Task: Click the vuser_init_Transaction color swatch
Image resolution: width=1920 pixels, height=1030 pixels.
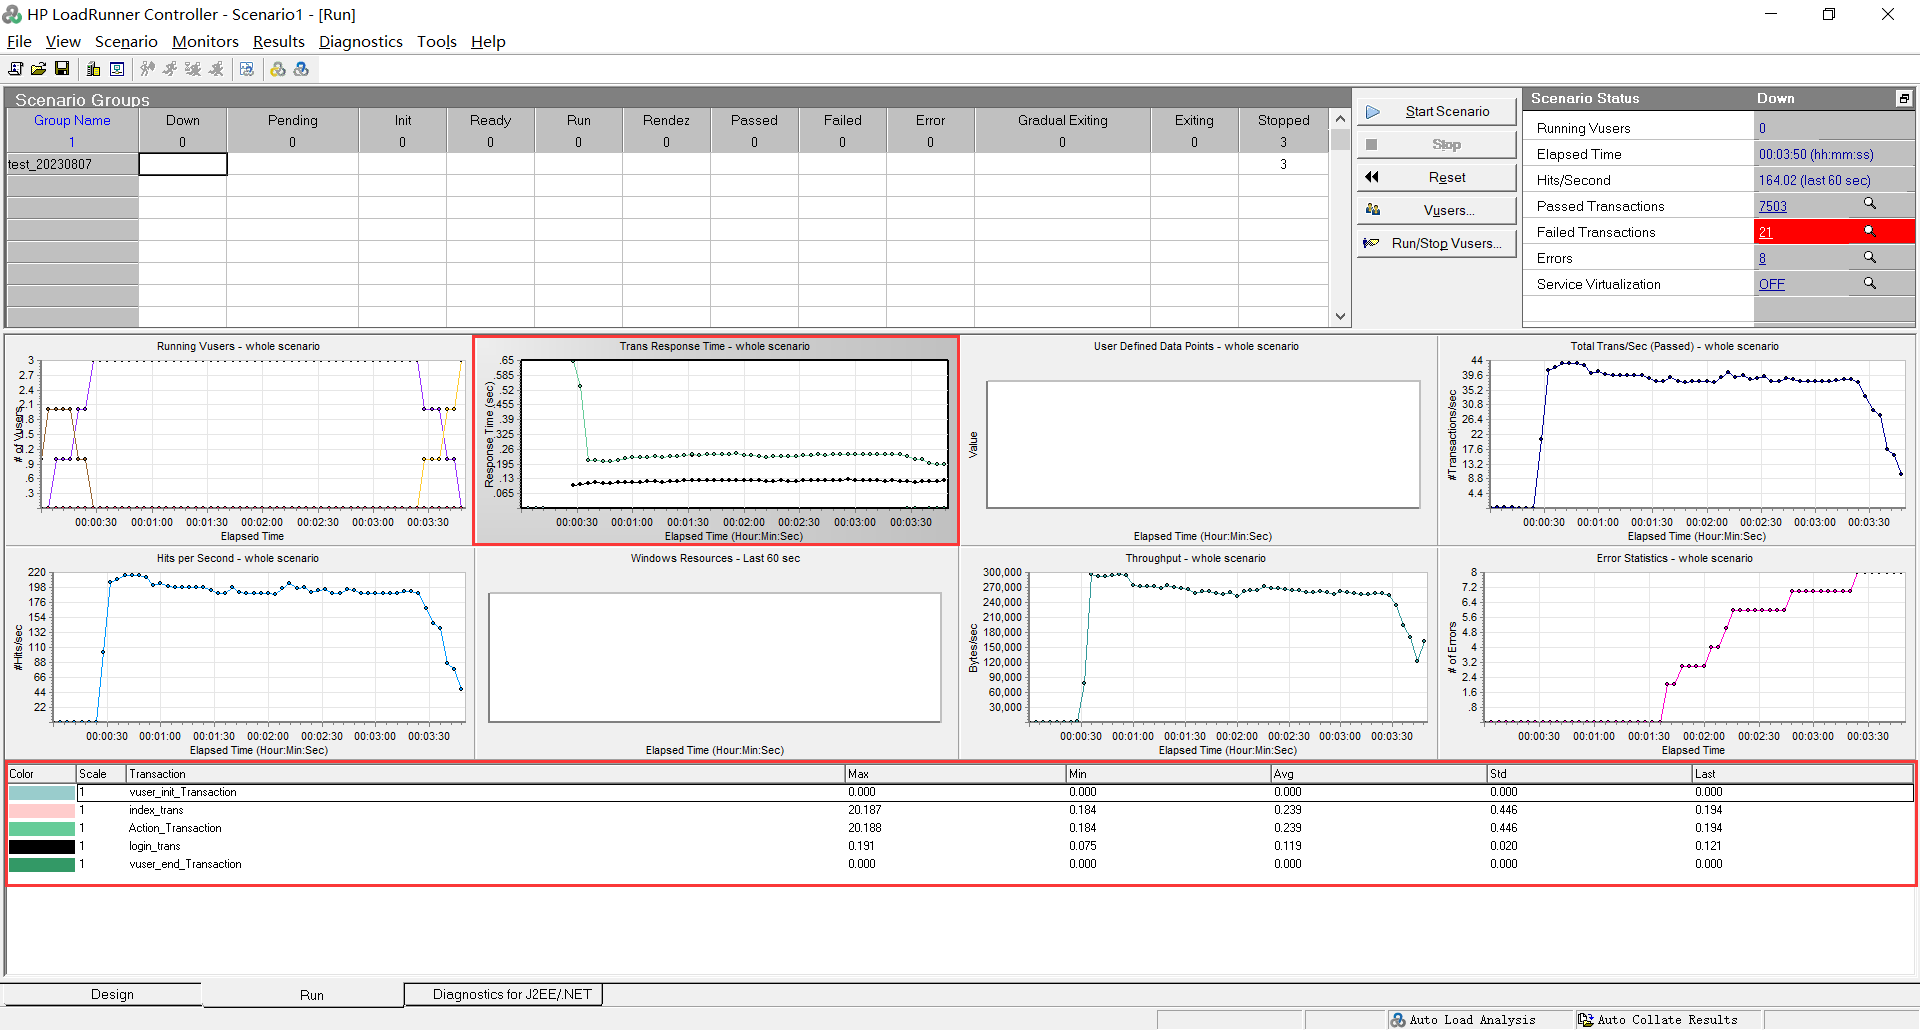Action: point(42,792)
